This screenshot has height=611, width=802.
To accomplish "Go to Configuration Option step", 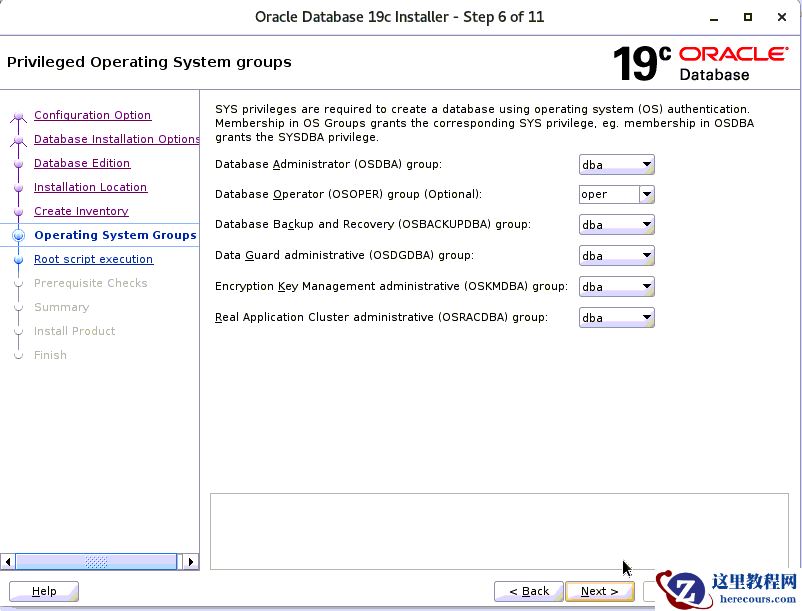I will (x=93, y=115).
